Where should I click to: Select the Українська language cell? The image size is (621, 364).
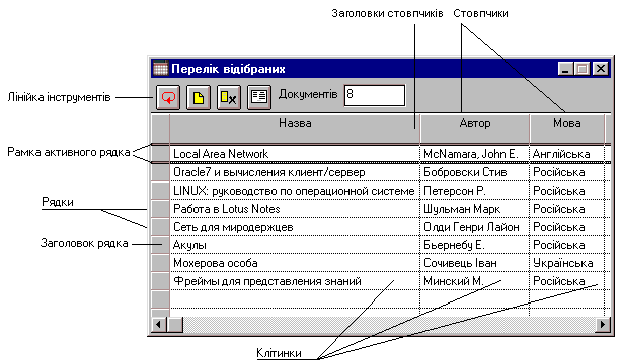567,263
